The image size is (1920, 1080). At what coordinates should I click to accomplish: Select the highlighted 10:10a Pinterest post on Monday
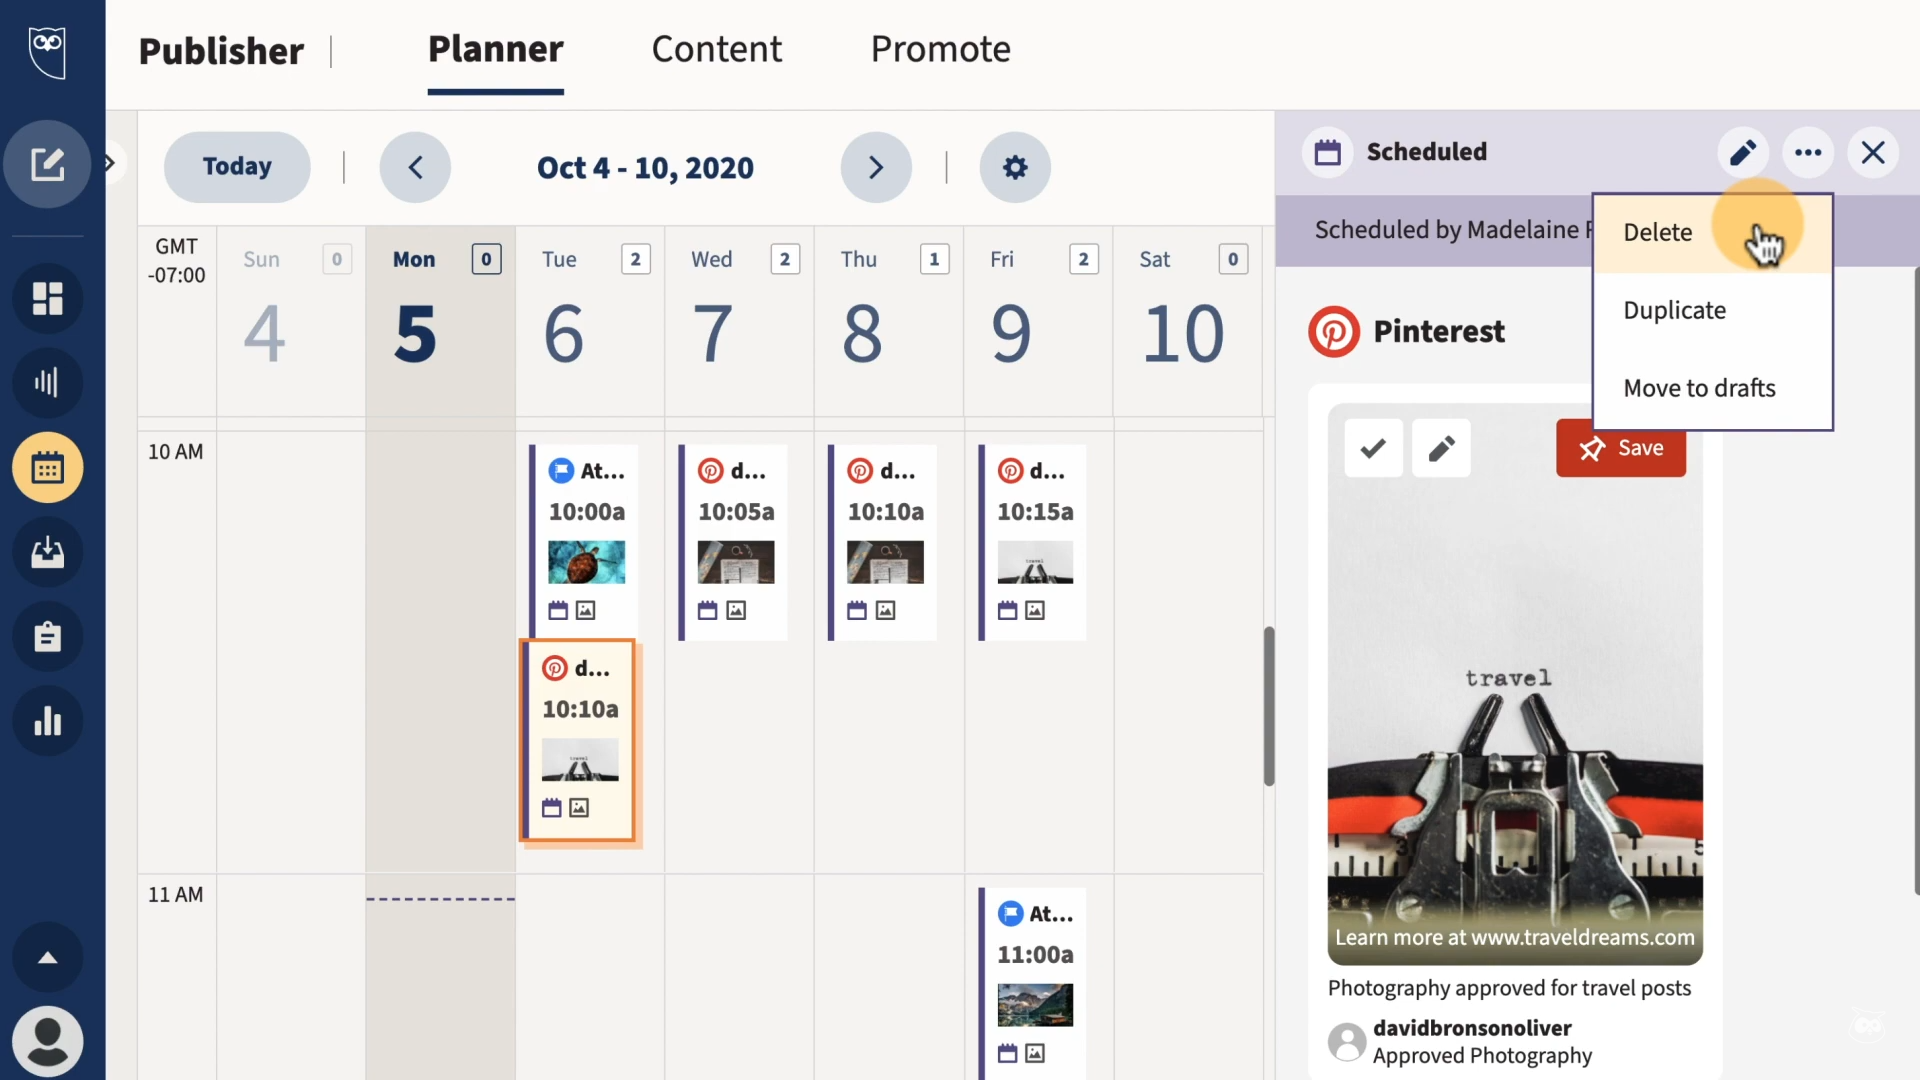pos(580,741)
